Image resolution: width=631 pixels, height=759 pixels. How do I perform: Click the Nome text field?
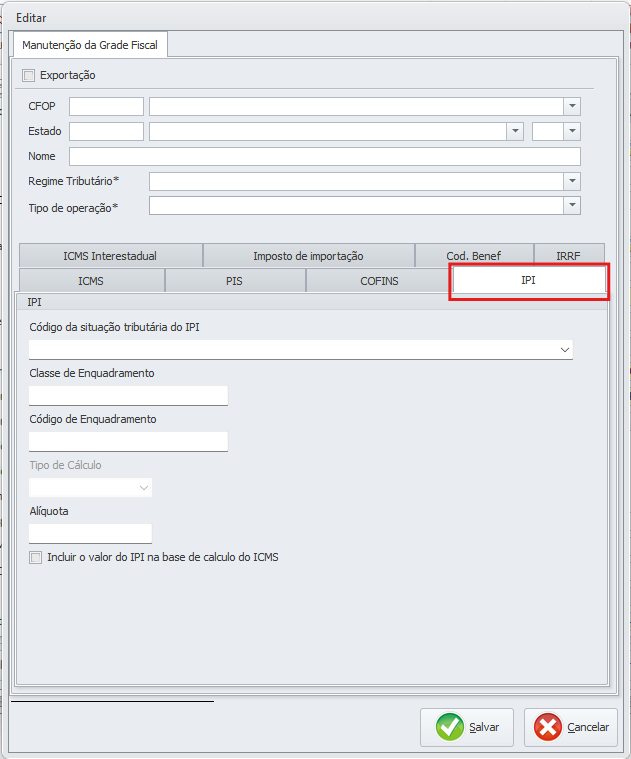coord(324,156)
